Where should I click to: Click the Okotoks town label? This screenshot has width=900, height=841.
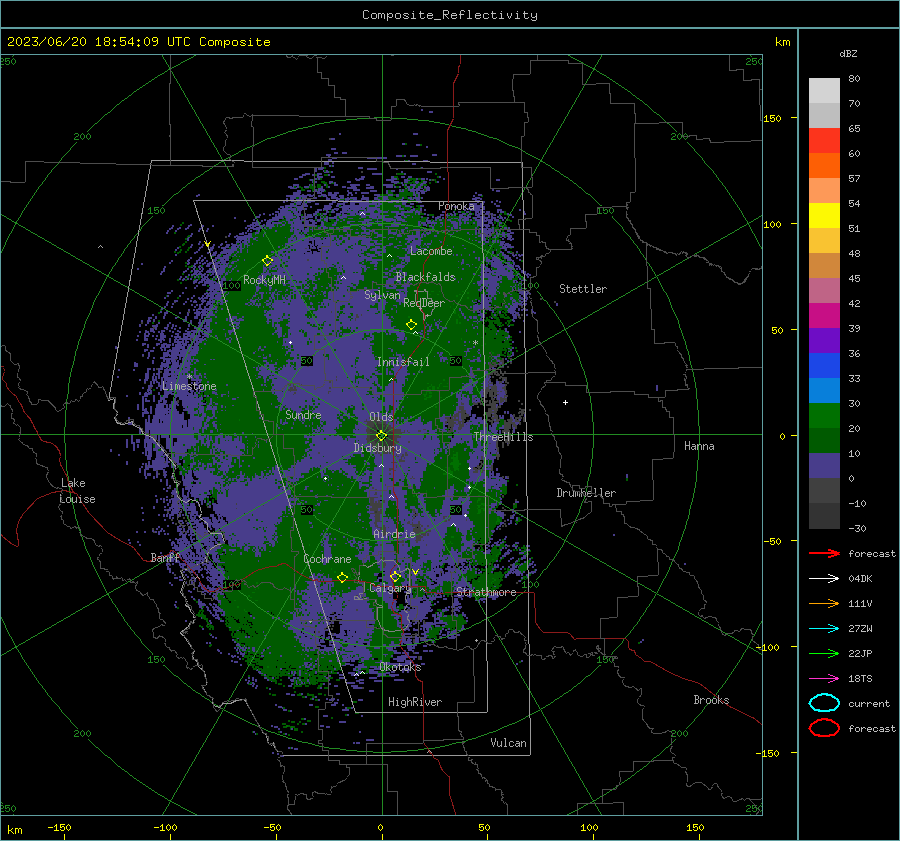coord(400,667)
